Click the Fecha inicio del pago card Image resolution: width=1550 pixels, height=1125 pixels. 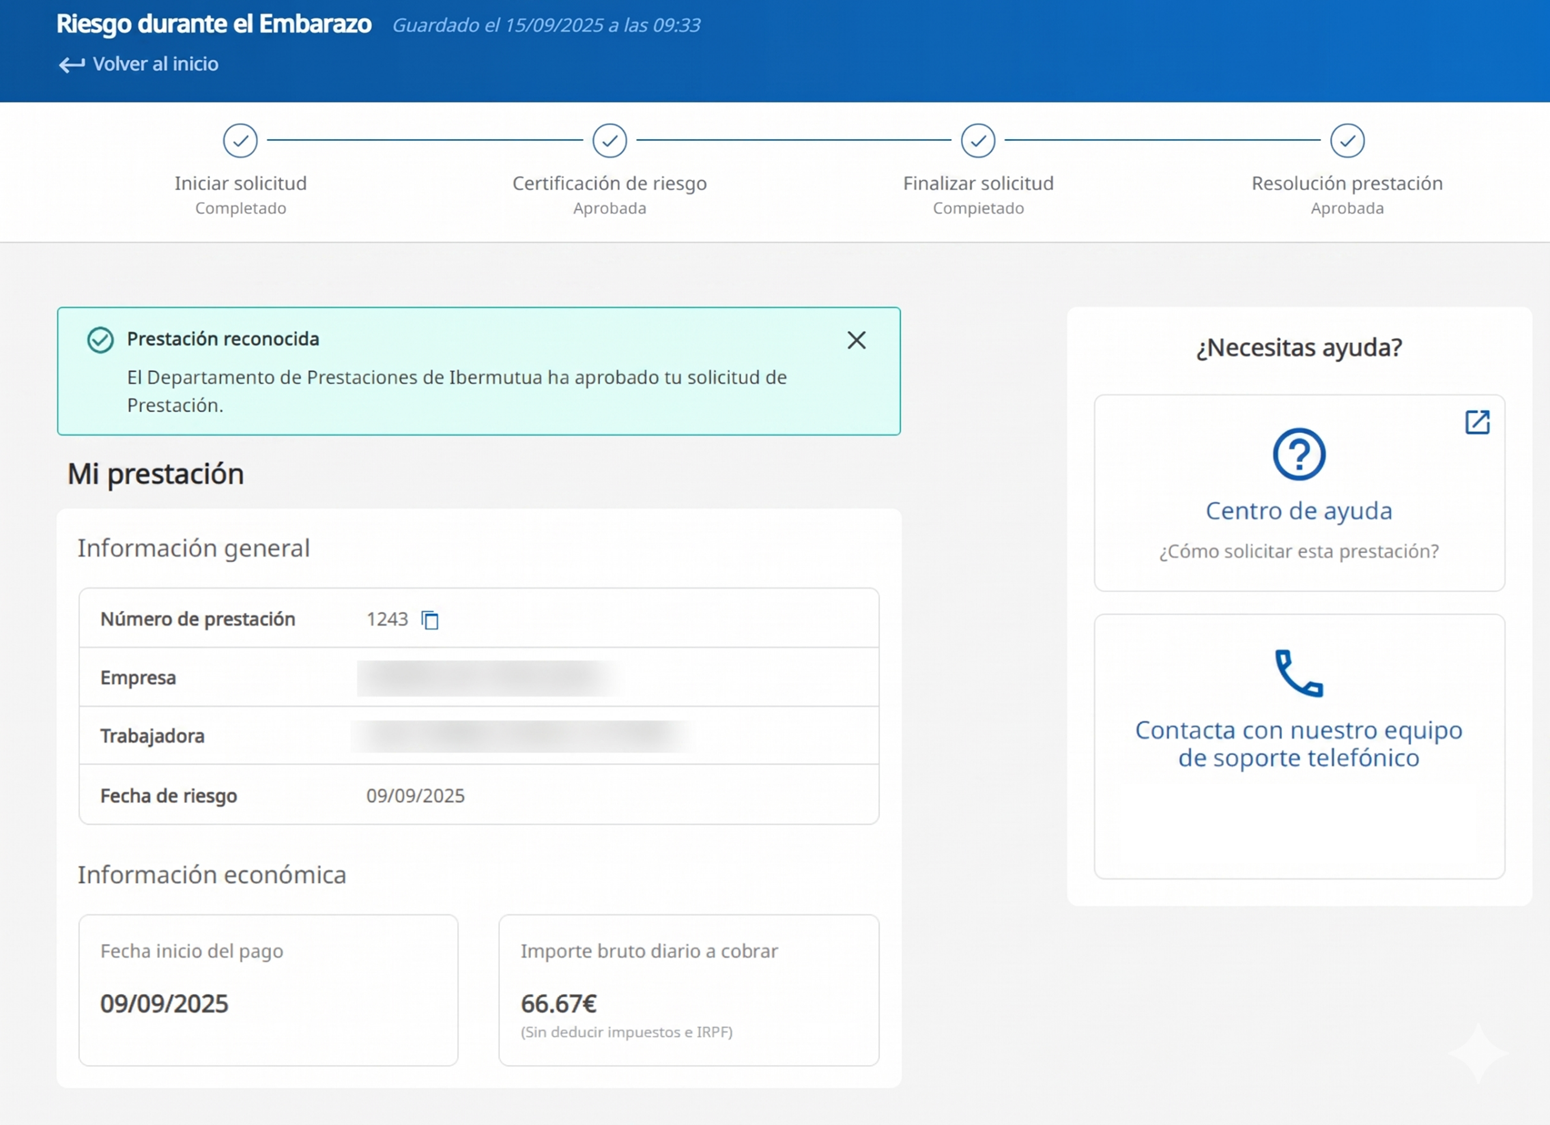coord(268,989)
